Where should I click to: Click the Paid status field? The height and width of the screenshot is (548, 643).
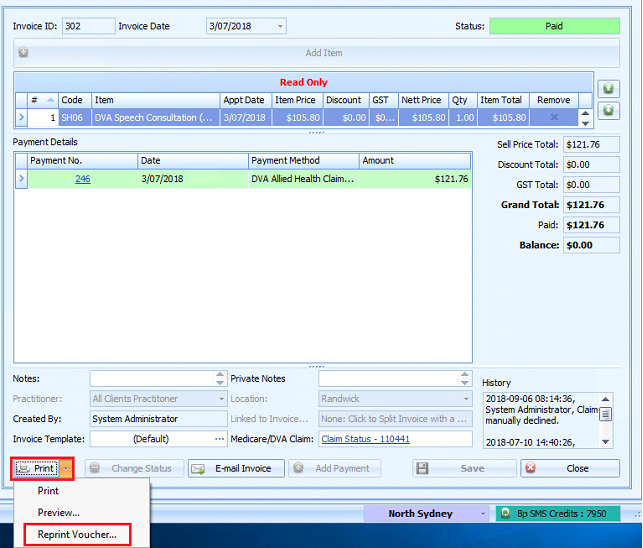click(x=554, y=26)
